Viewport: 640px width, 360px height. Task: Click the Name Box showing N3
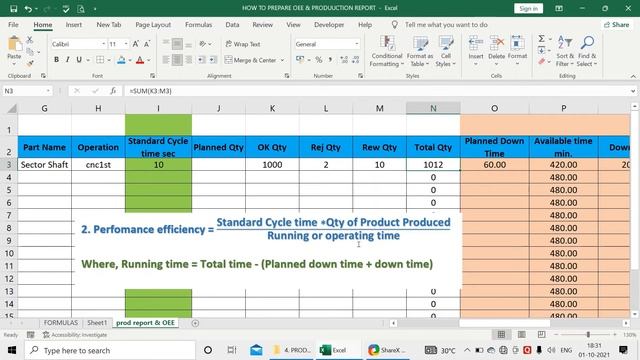[x=27, y=91]
